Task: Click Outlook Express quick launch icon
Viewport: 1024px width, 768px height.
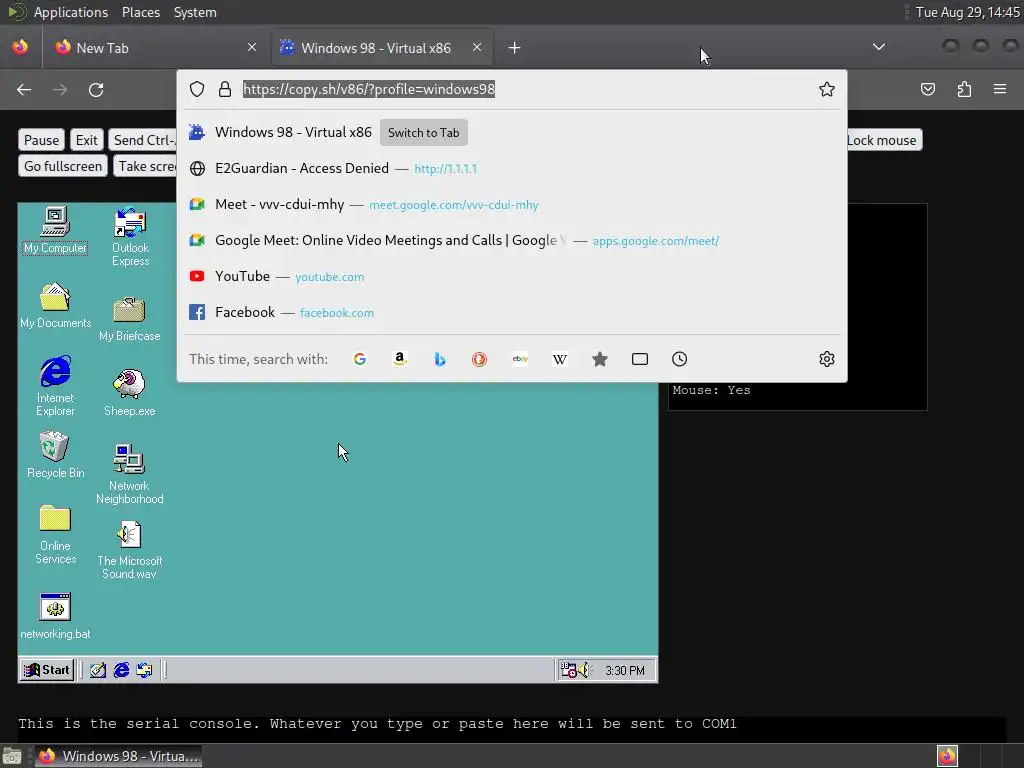Action: point(144,670)
